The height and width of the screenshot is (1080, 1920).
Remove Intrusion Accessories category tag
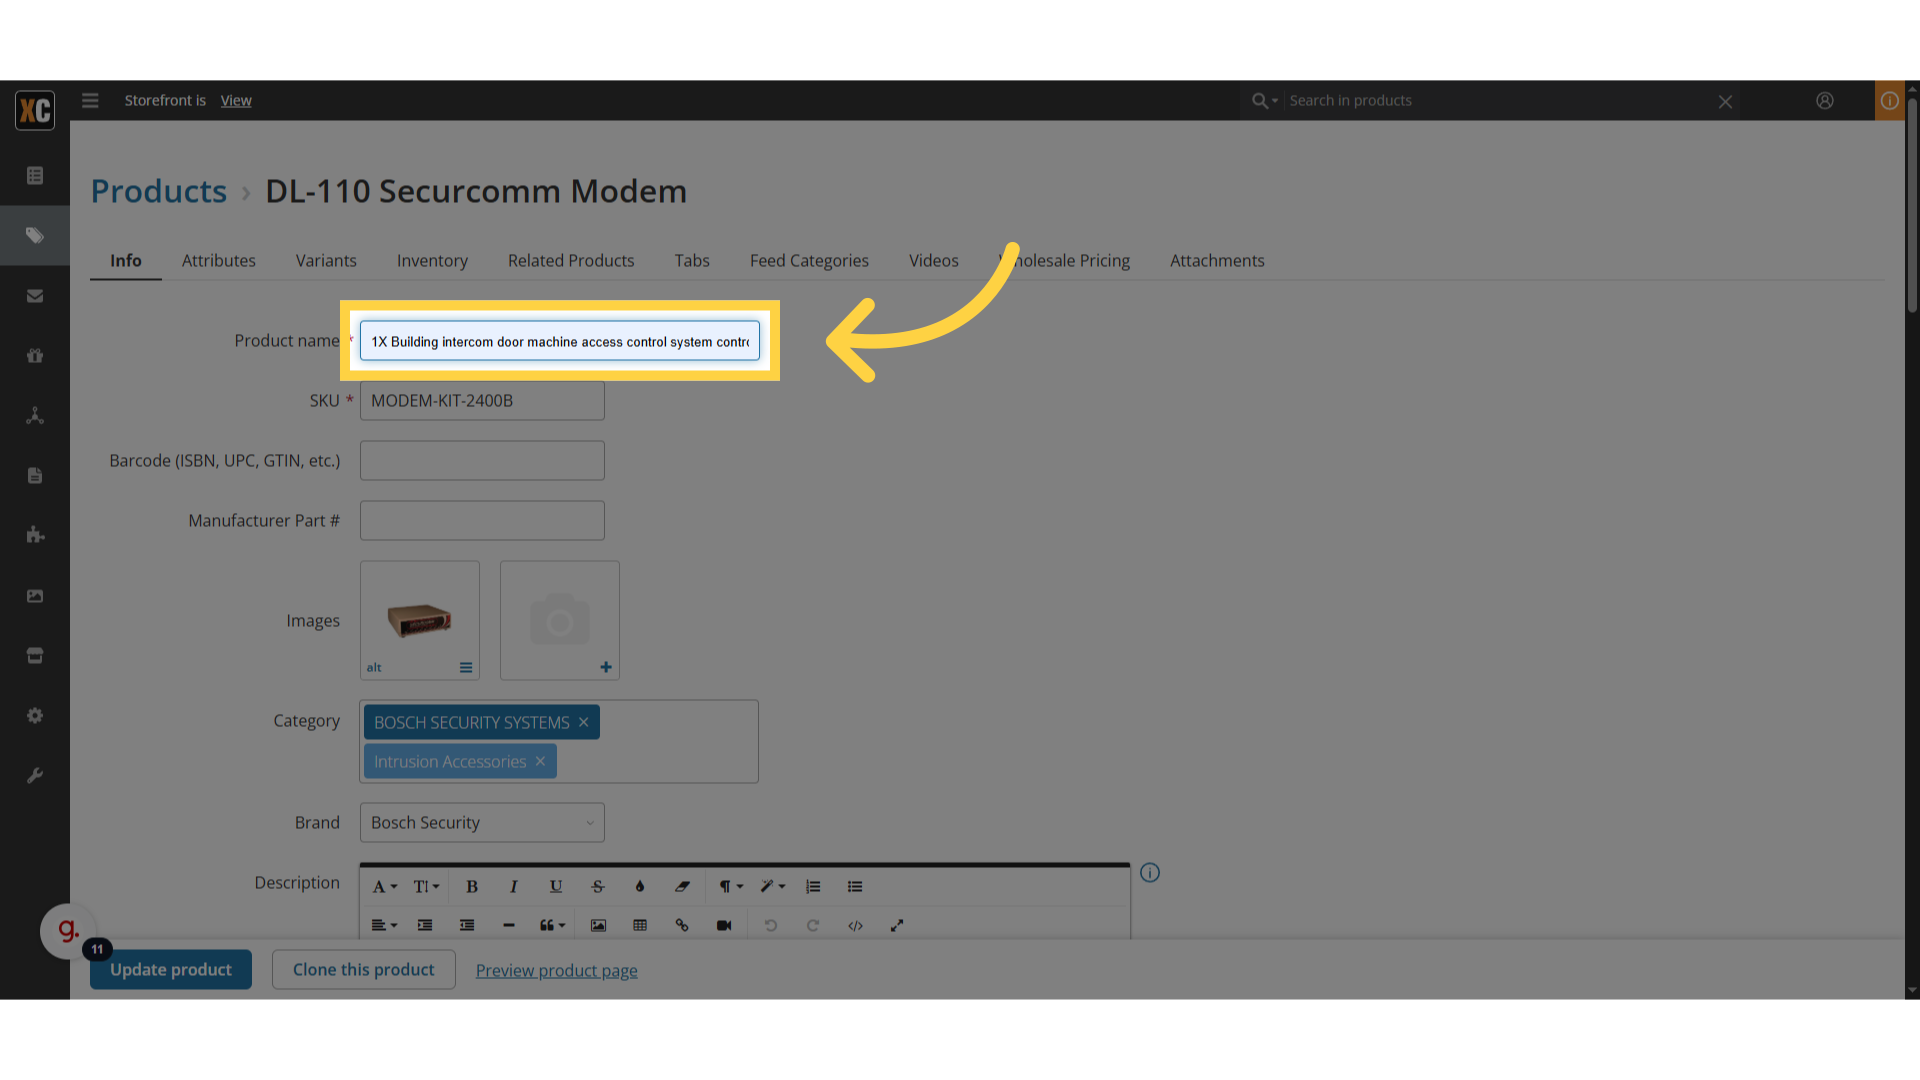540,762
